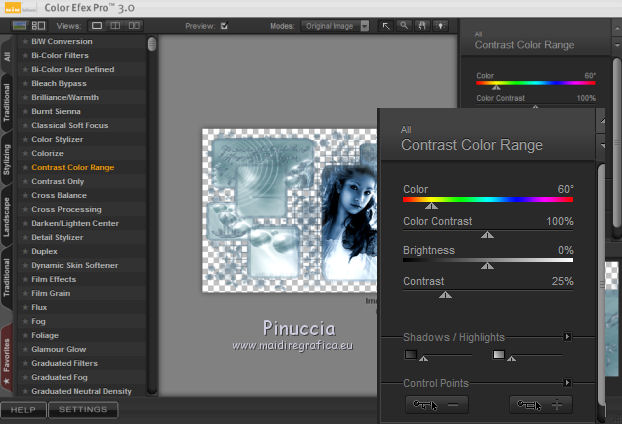
Task: Click the add control point button
Action: tap(541, 405)
